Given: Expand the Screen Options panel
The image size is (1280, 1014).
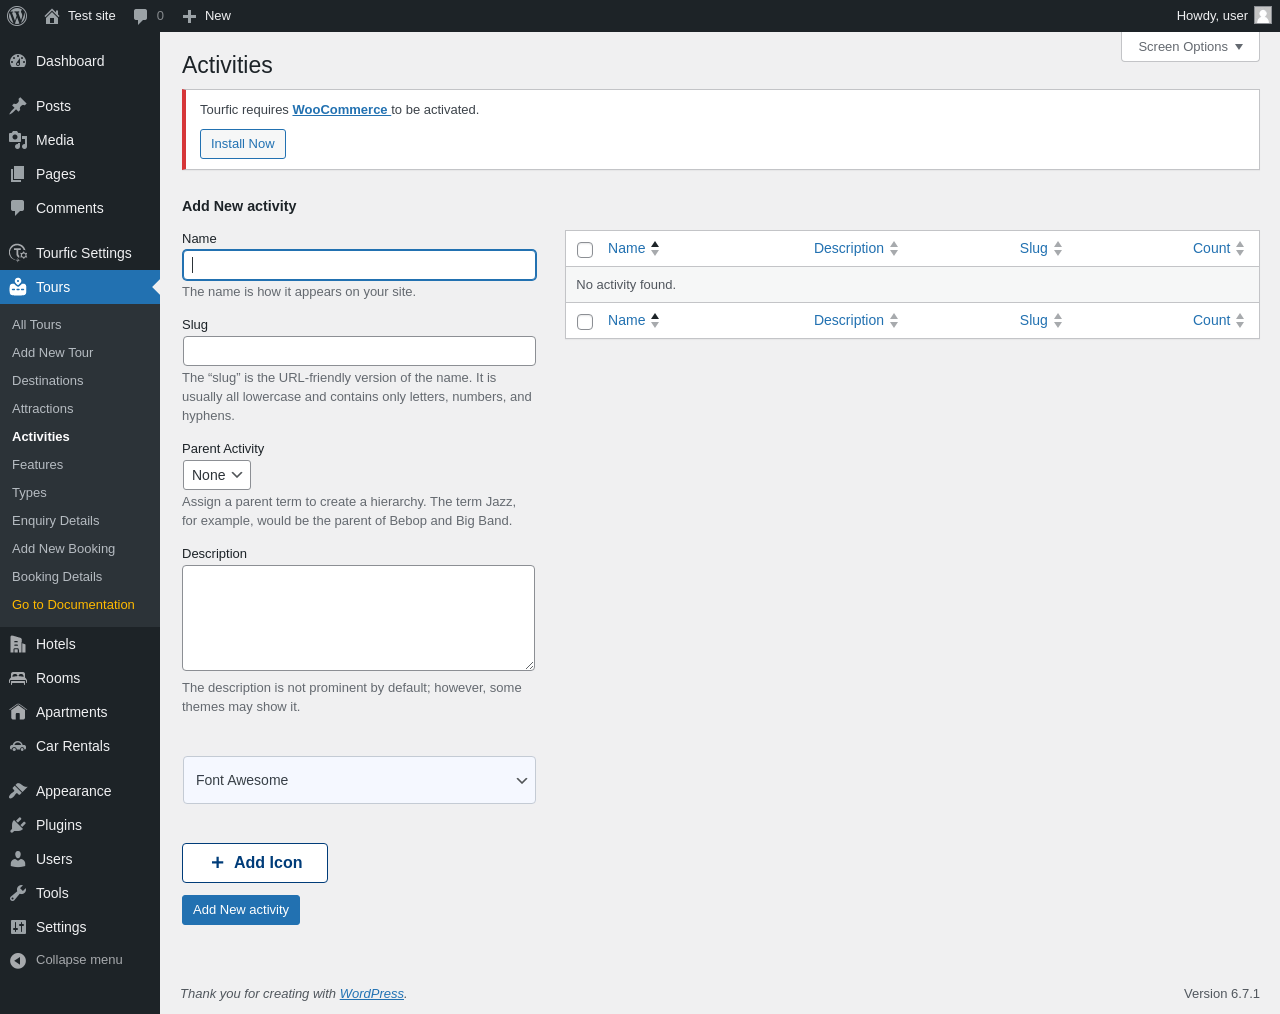Looking at the screenshot, I should (1190, 47).
